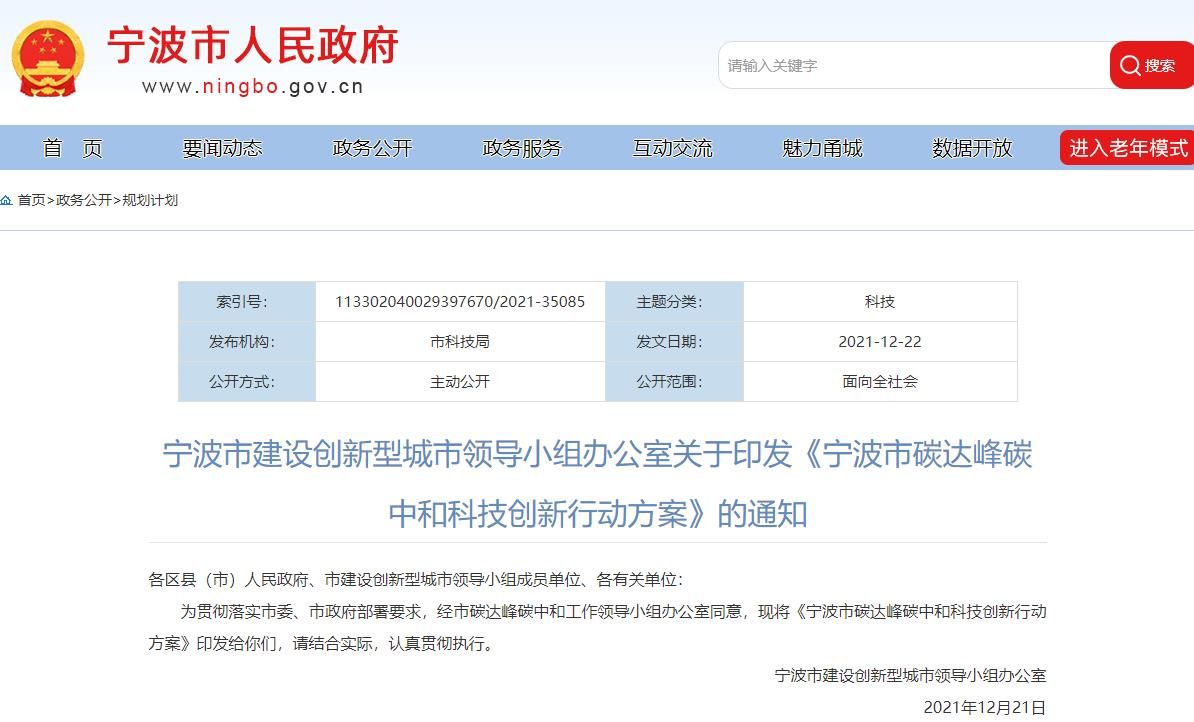Open the 政务服务 menu item

(522, 148)
